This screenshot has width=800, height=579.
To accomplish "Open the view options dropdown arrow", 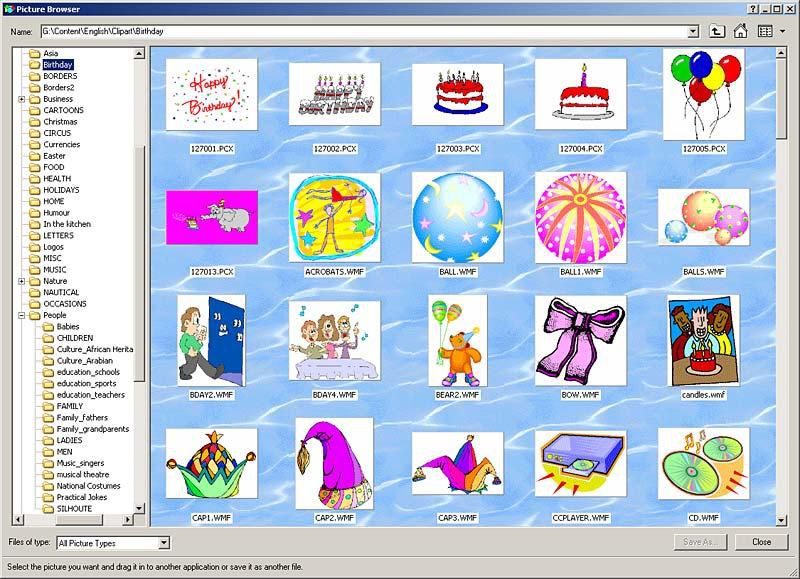I will 783,31.
